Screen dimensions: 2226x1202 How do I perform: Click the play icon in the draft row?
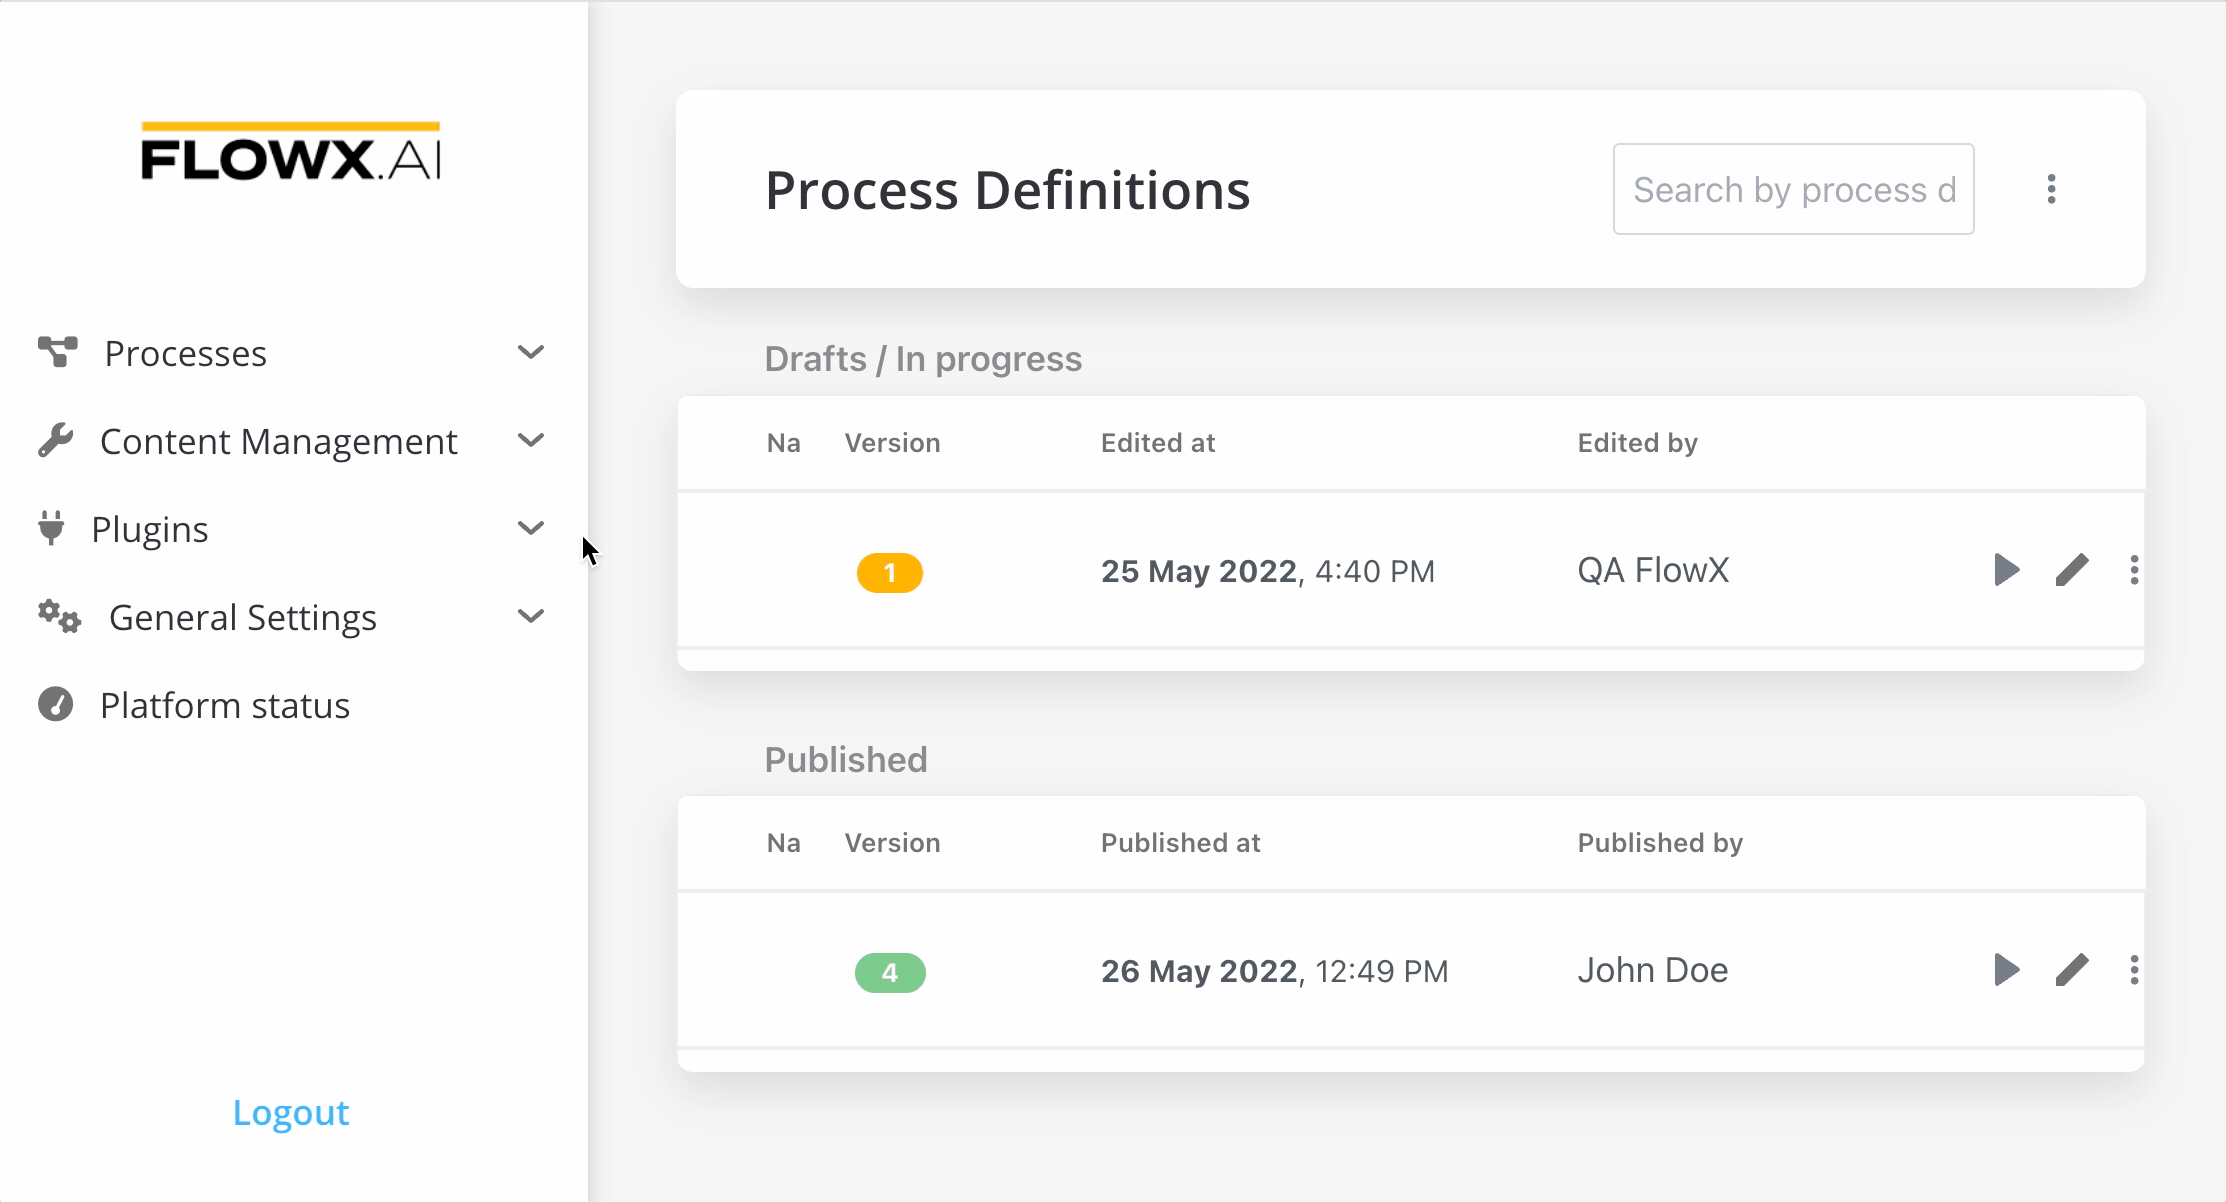[2006, 570]
